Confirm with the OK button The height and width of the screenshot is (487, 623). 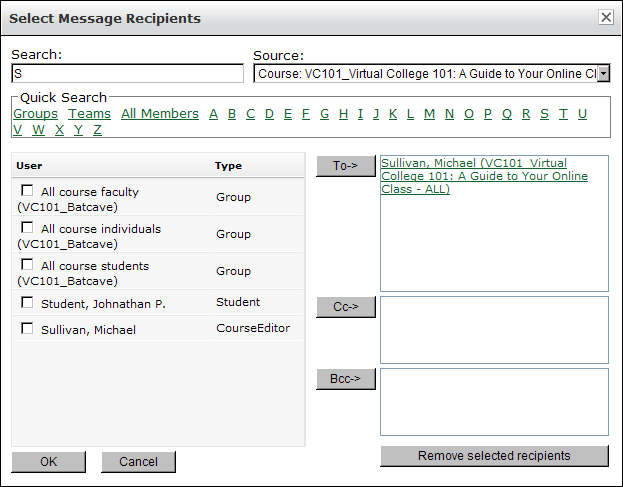(x=48, y=462)
